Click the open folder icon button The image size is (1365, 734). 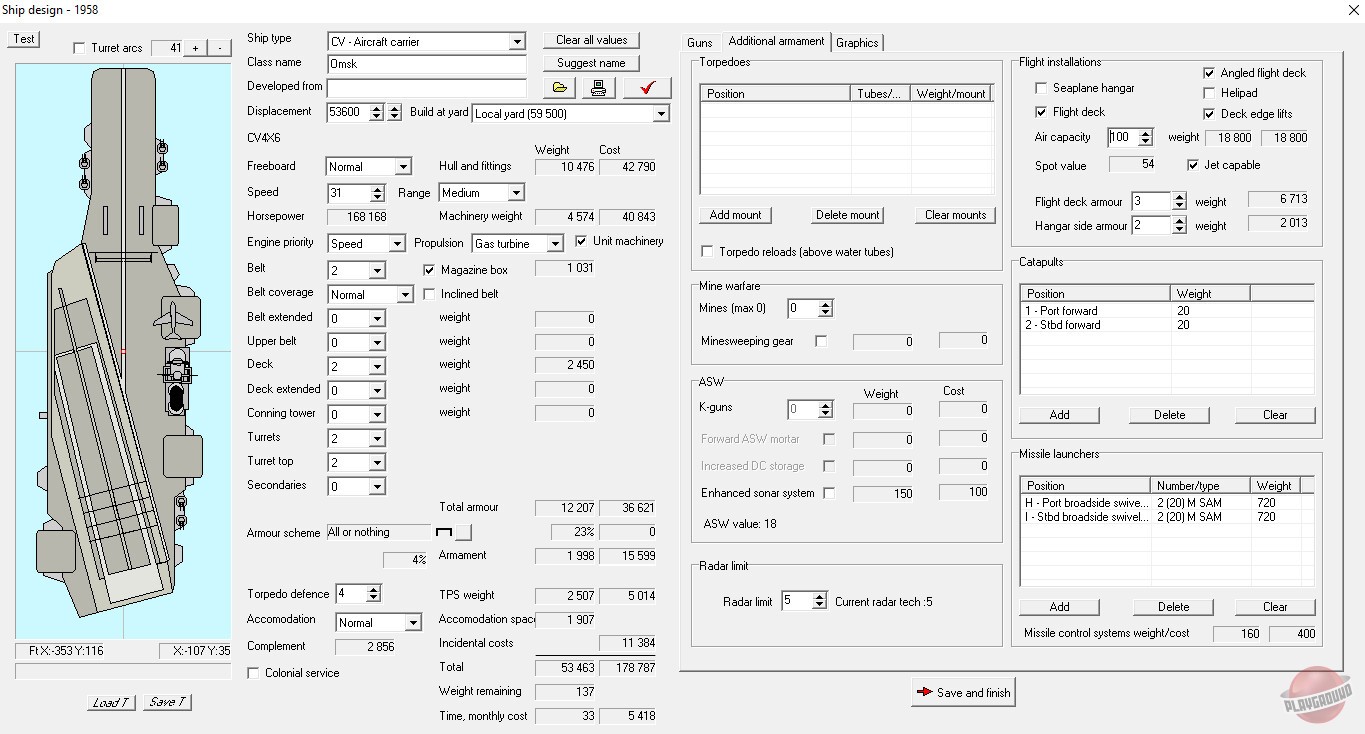coord(560,88)
